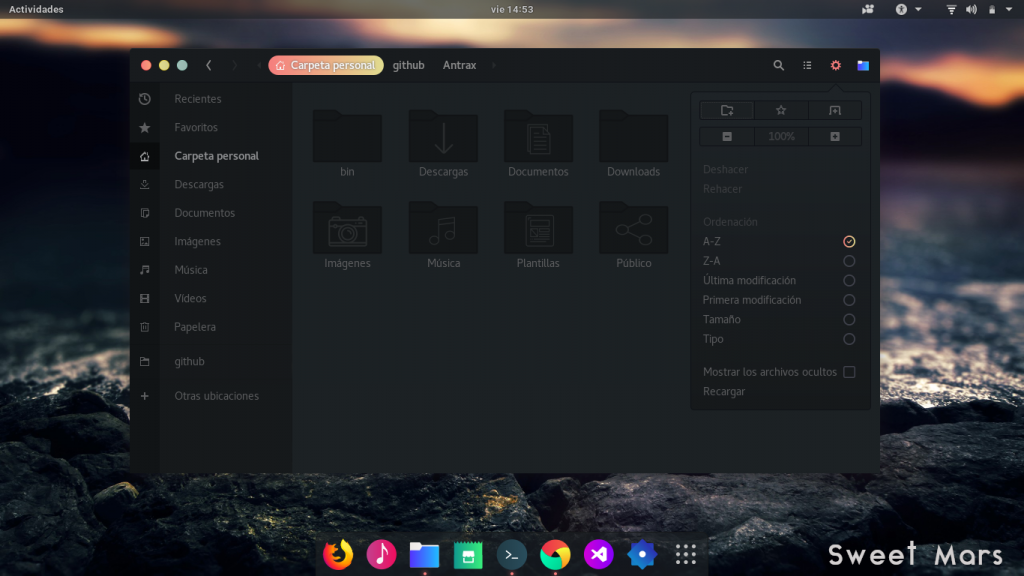Switch to list view in Files

coord(807,65)
